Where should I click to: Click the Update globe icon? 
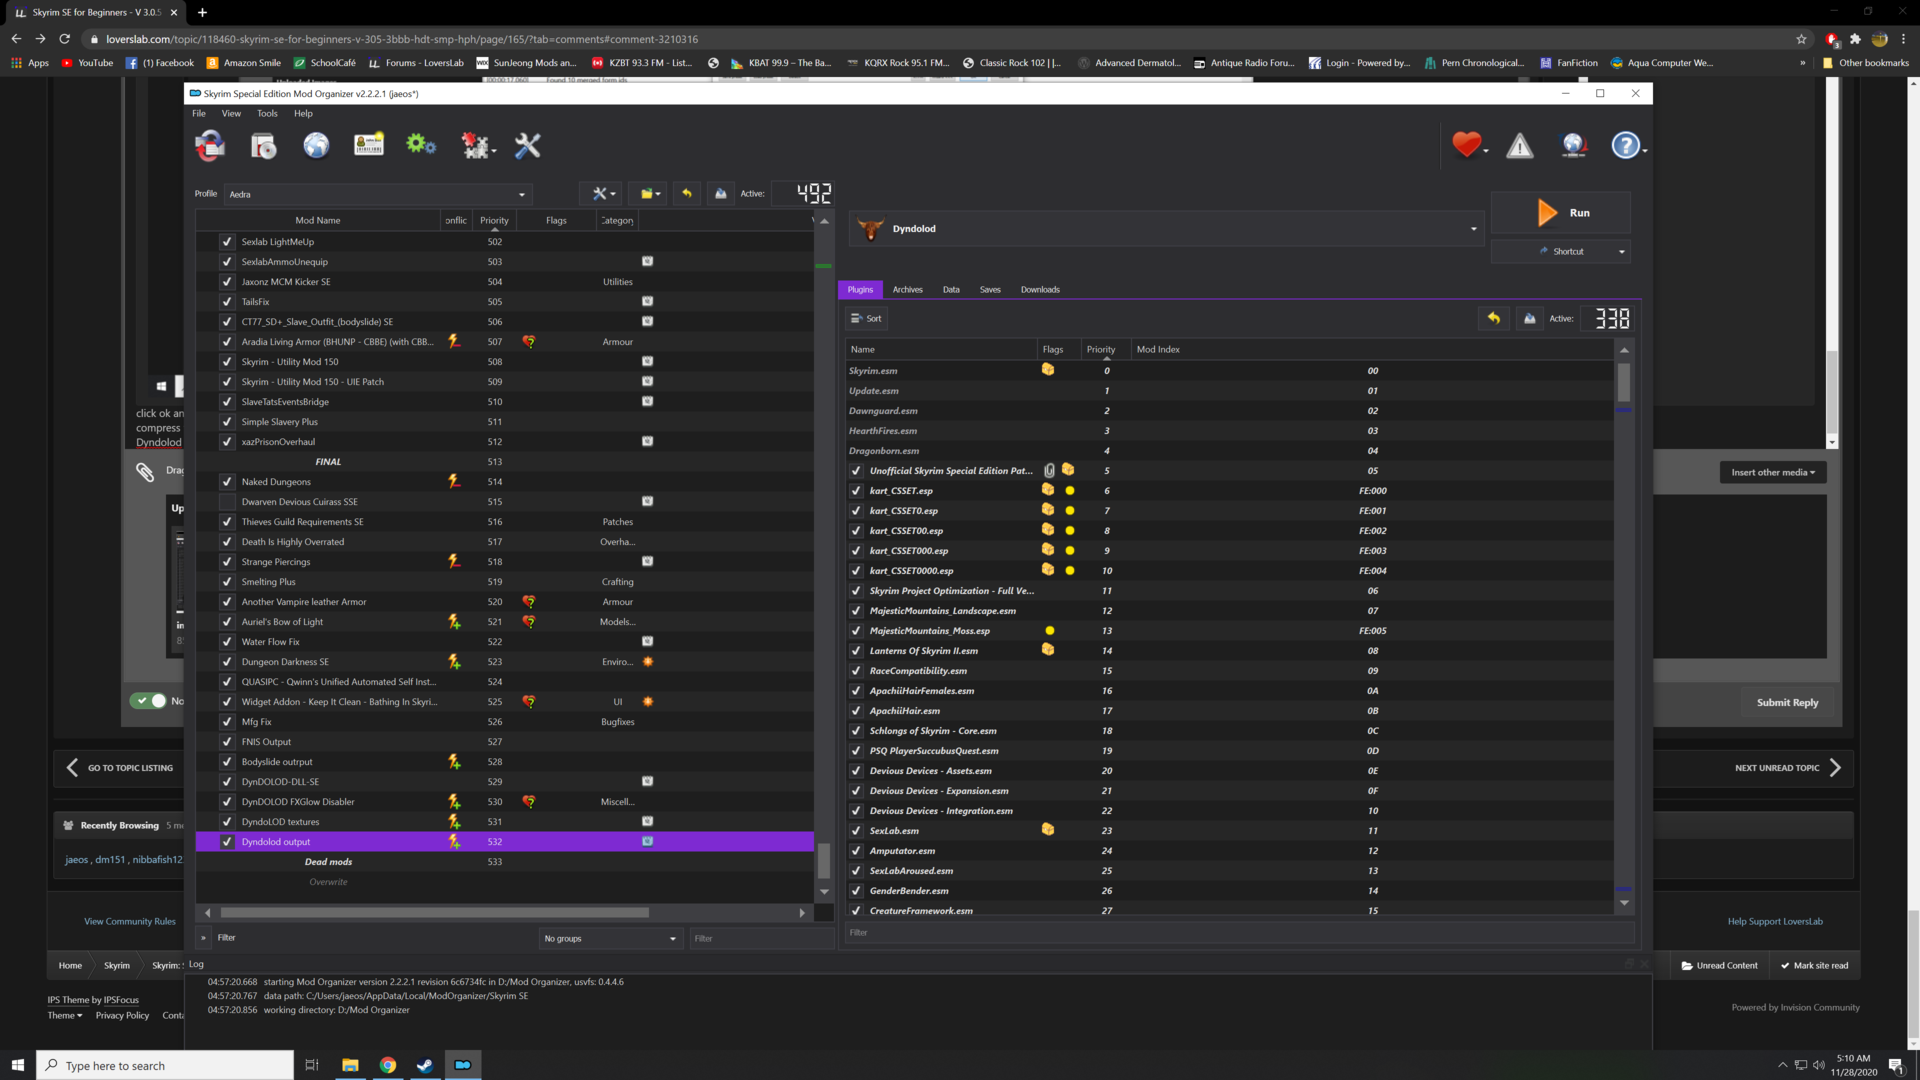tap(1574, 146)
